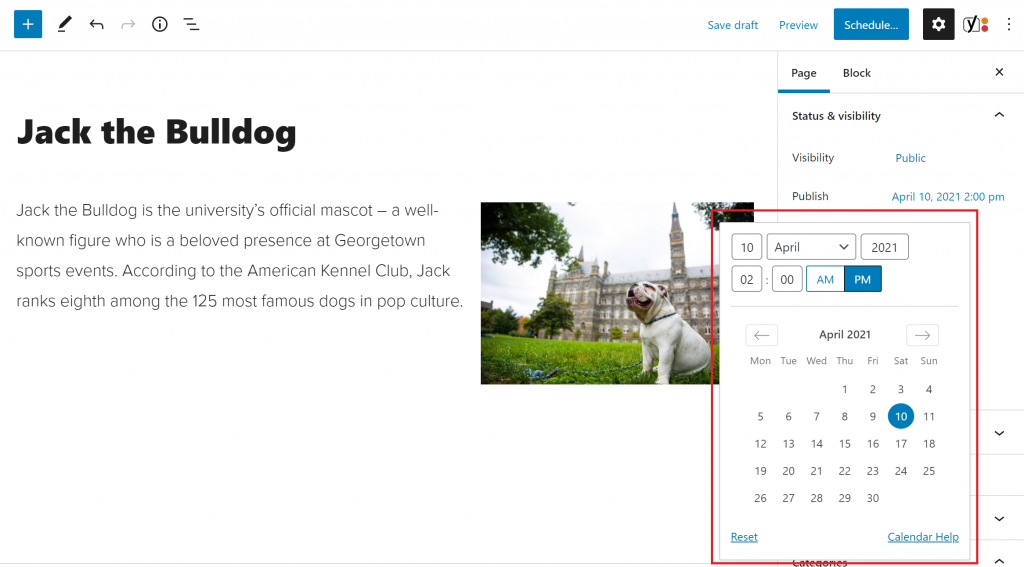Click the Preview button

798,25
